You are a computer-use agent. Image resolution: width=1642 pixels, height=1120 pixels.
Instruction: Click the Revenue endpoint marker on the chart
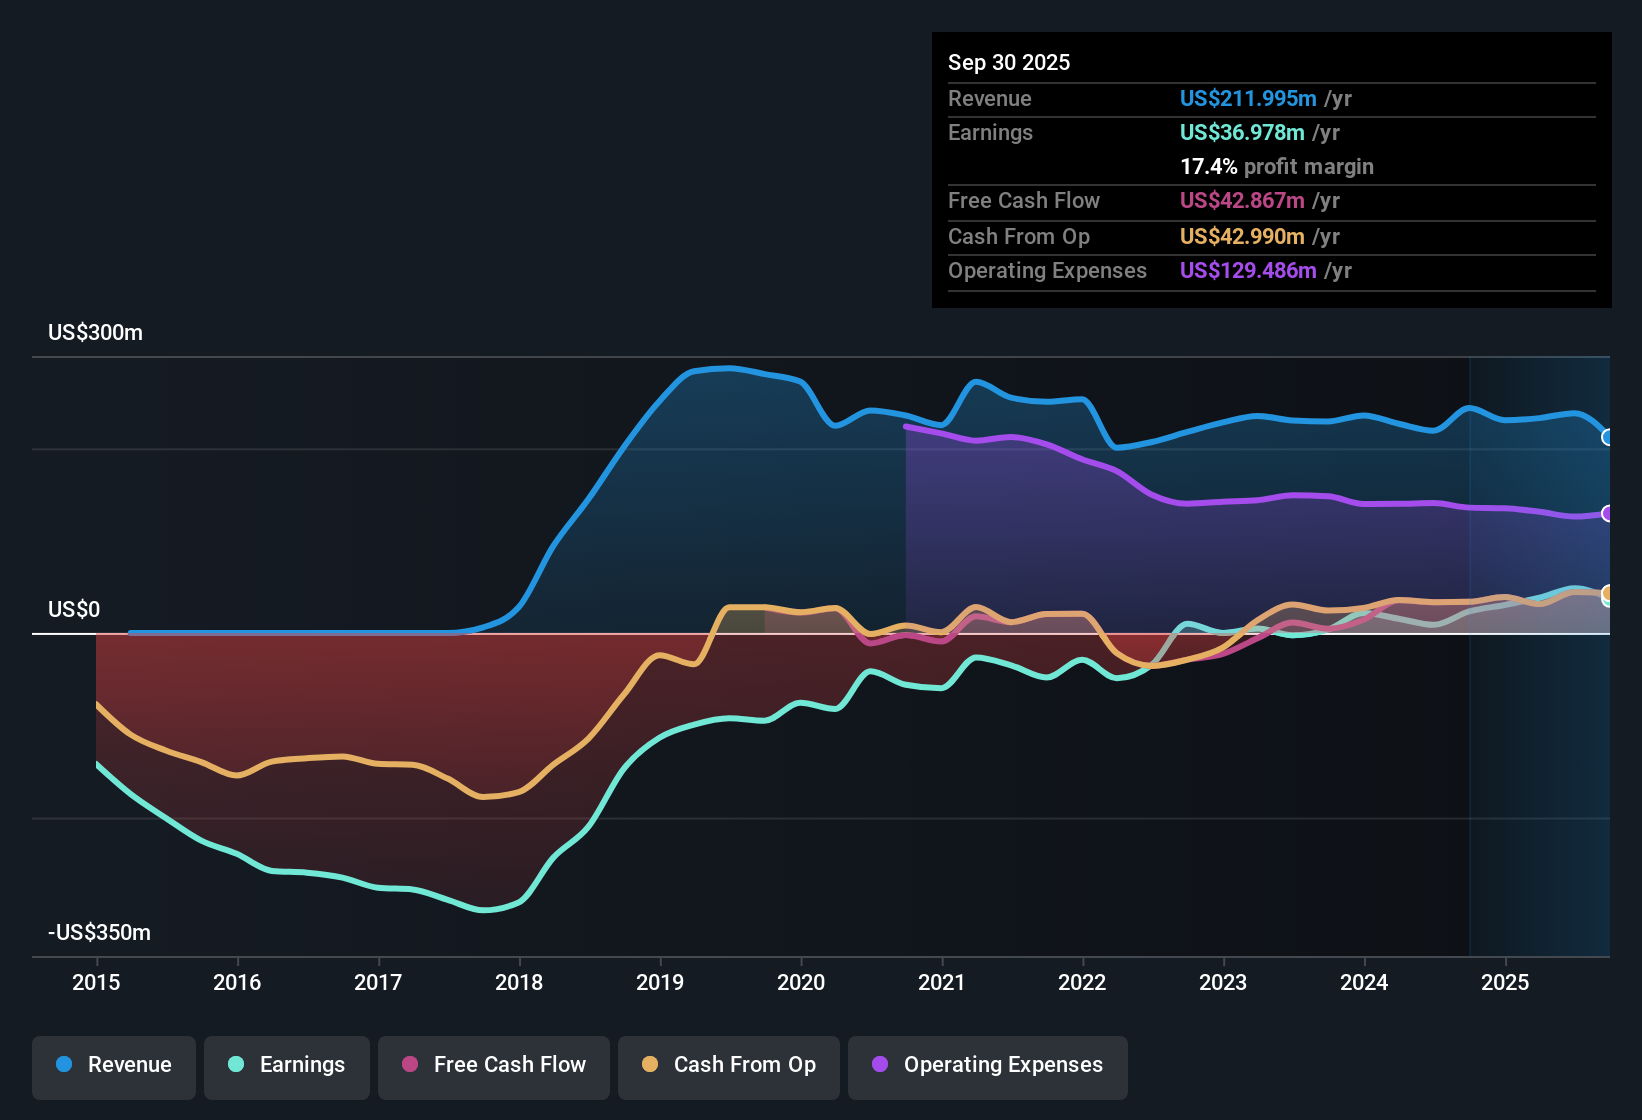coord(1608,437)
